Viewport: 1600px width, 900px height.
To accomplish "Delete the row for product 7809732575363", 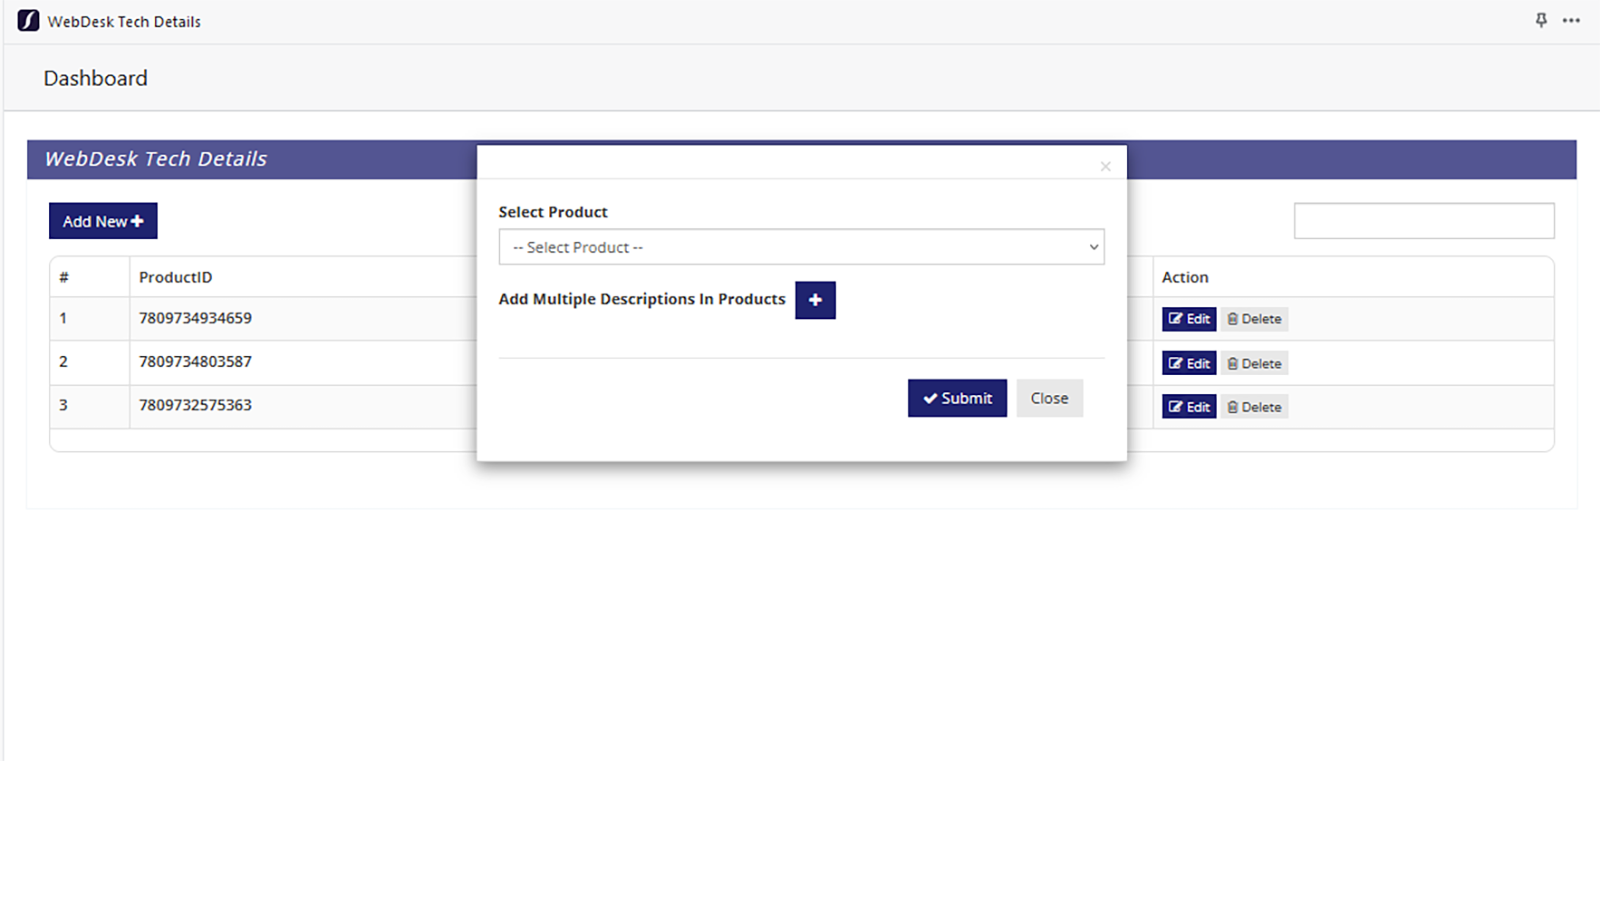I will coord(1254,407).
